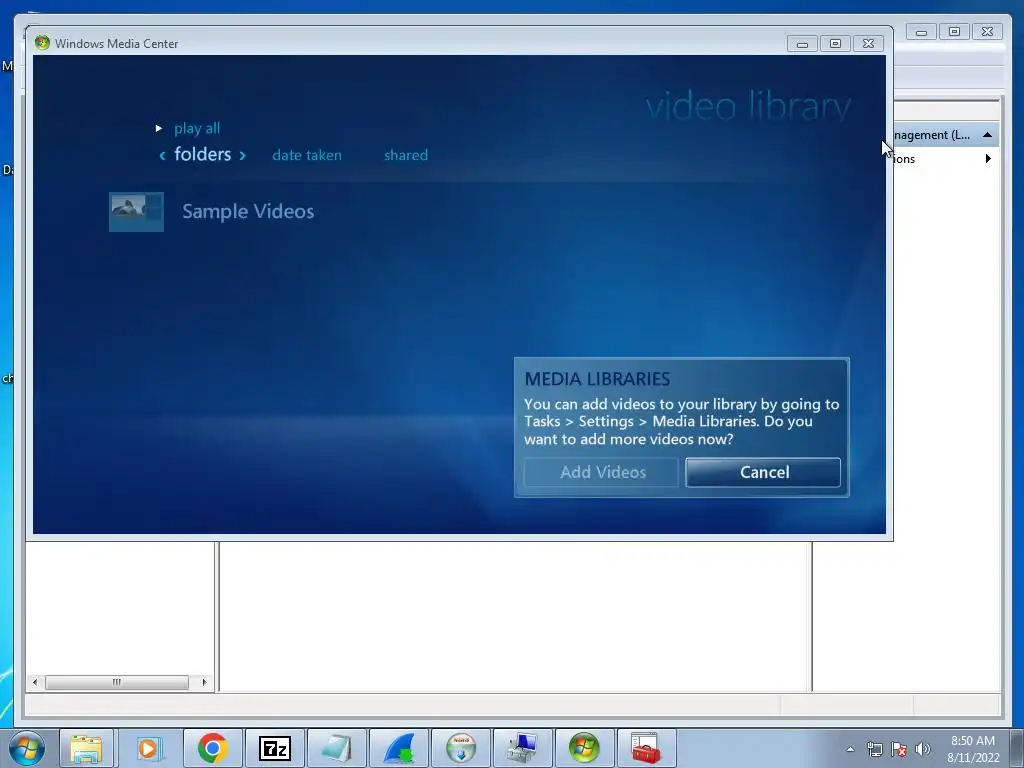Open the download globe app in taskbar

click(461, 748)
